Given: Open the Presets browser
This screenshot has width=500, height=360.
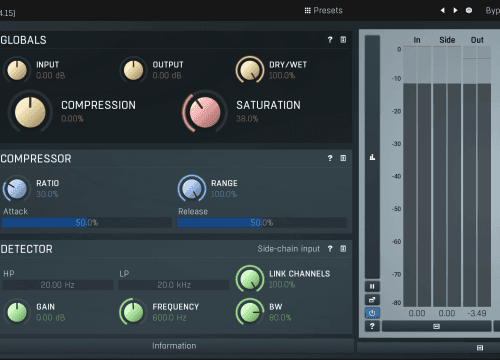Looking at the screenshot, I should point(323,11).
